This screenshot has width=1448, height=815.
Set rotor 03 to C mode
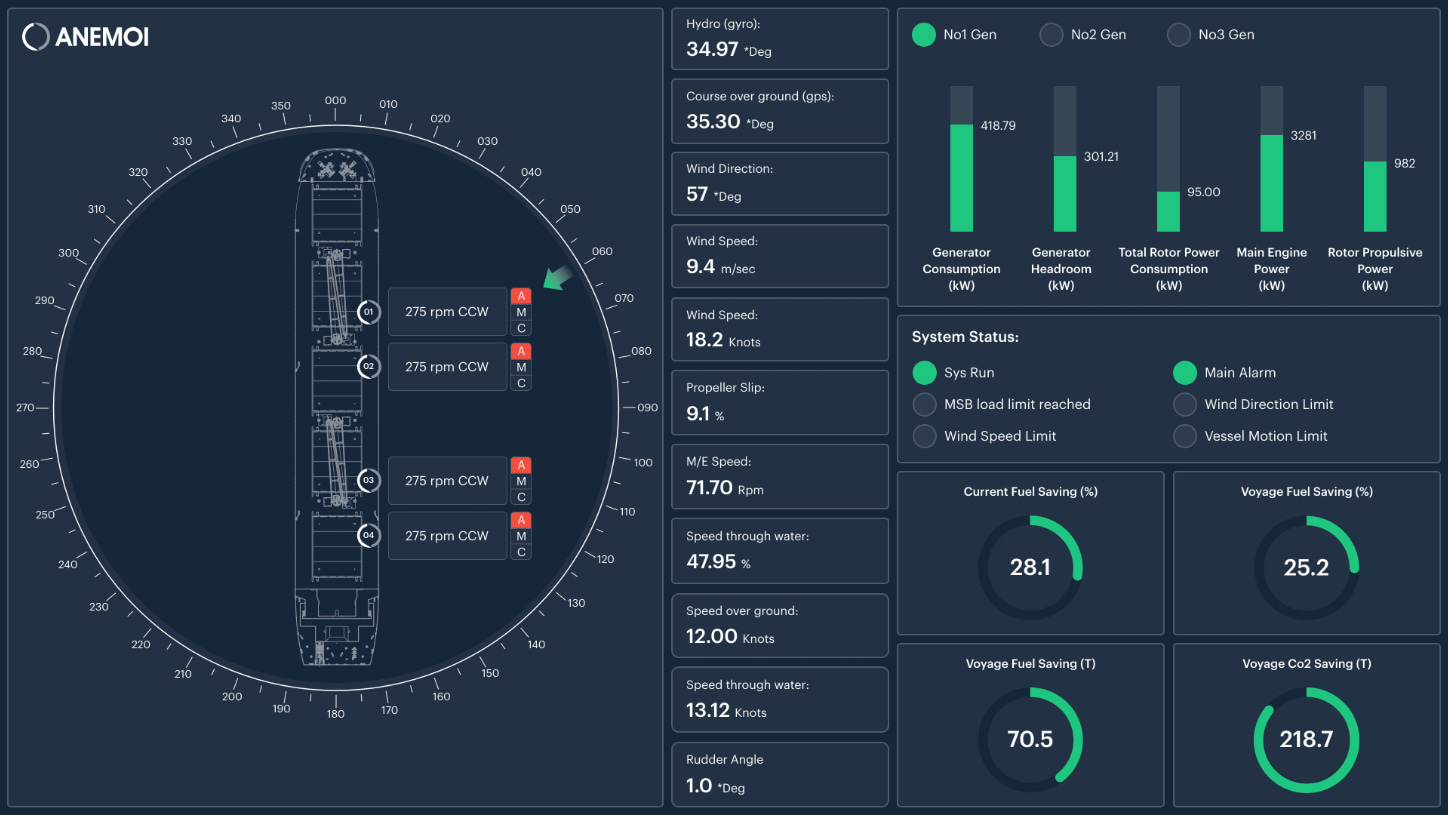[x=521, y=497]
